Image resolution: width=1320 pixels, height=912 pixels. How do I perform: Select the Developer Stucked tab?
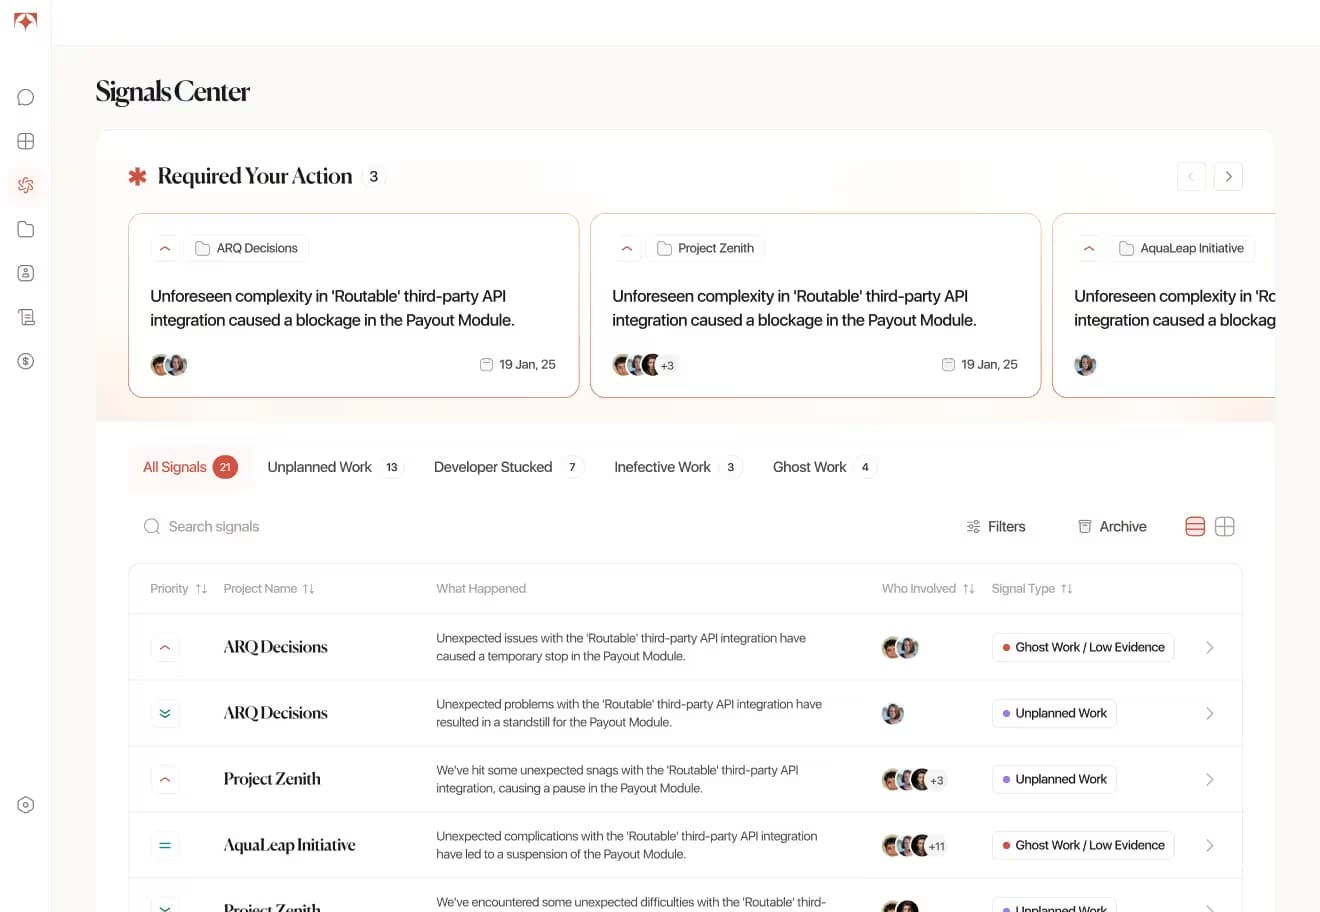click(508, 467)
